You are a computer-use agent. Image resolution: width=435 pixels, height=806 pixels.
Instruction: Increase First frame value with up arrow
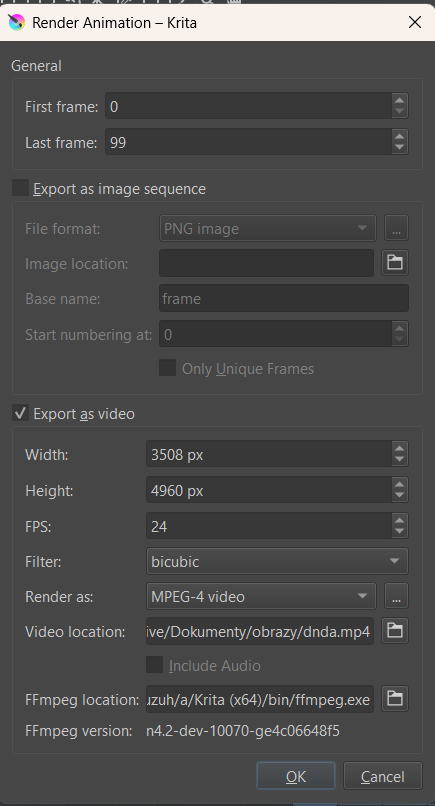(400, 100)
